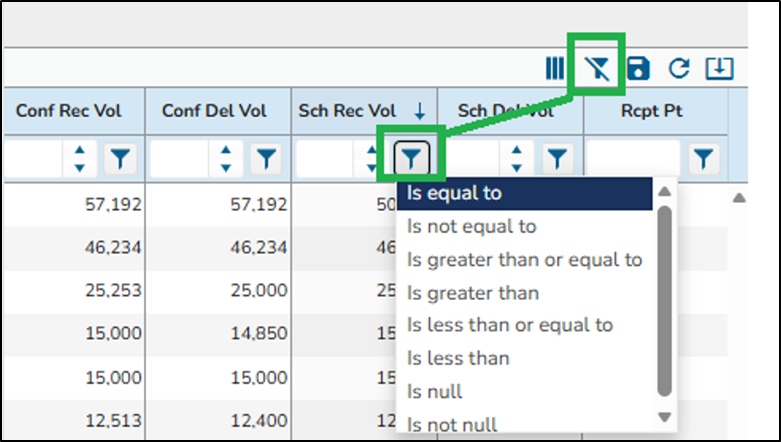Screen dimensions: 781x442
Task: Click the download export icon
Action: [719, 68]
